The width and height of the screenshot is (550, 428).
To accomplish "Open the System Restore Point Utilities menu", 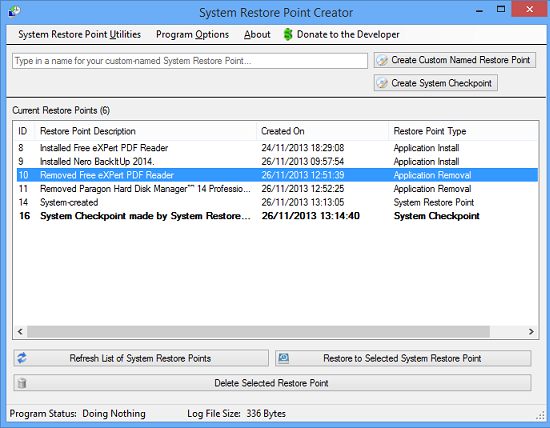I will tap(79, 34).
